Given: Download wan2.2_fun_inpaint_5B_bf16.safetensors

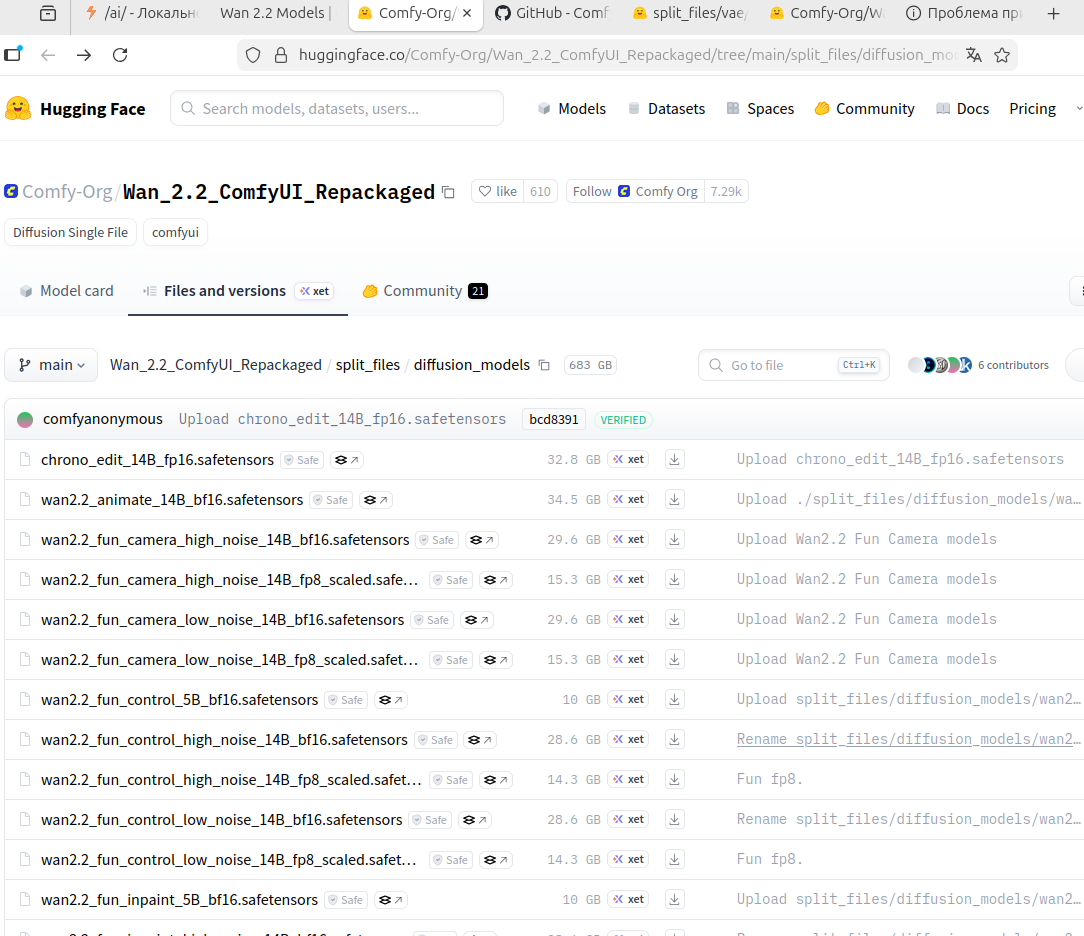Looking at the screenshot, I should [674, 899].
